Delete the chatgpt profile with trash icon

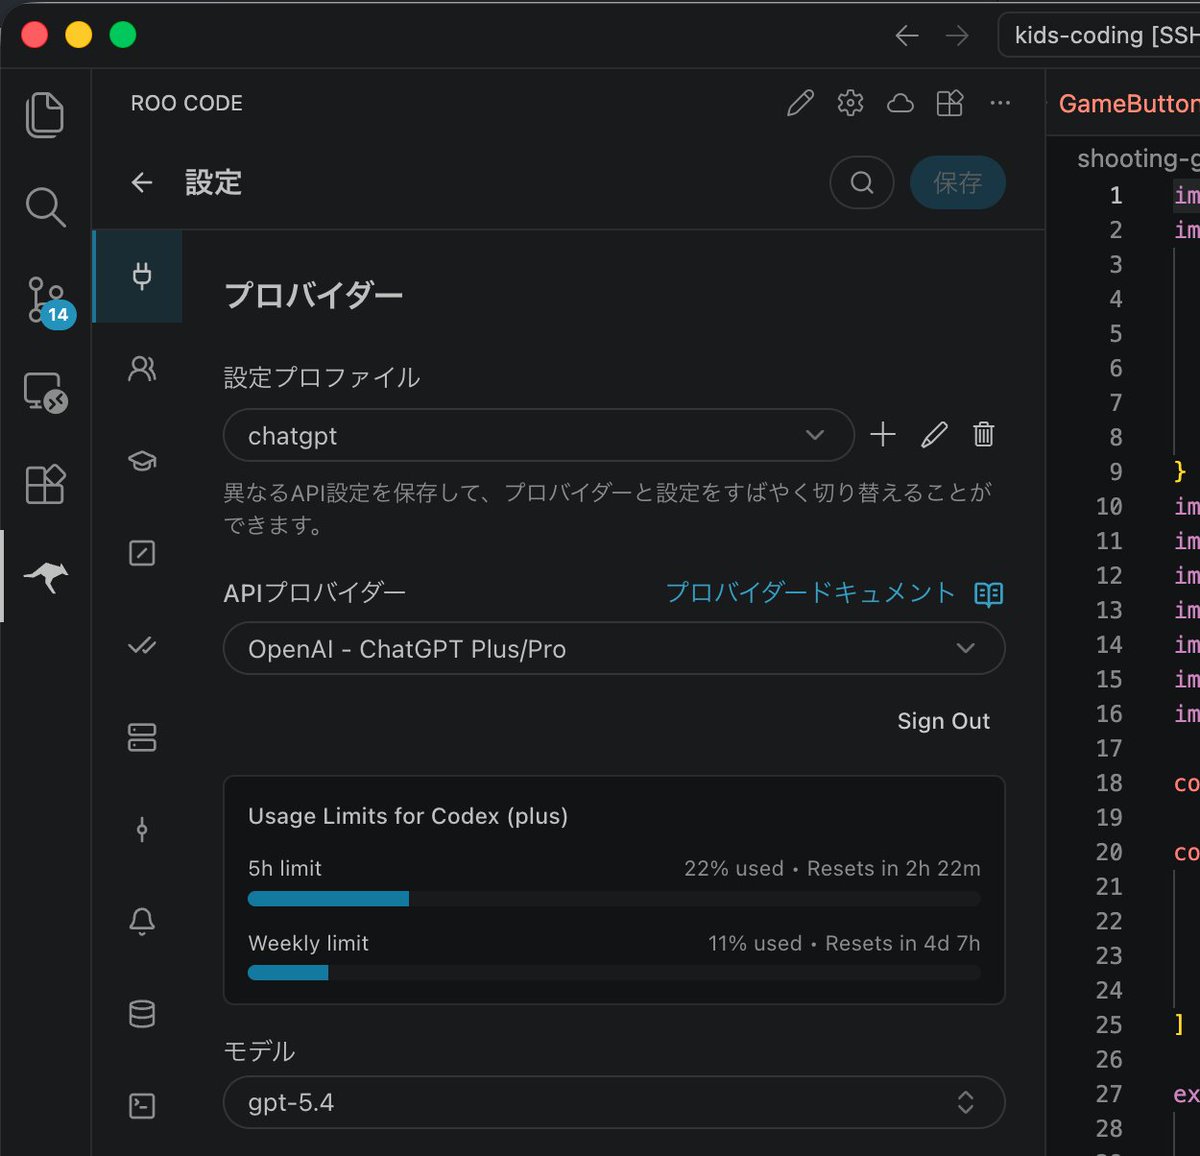tap(984, 434)
